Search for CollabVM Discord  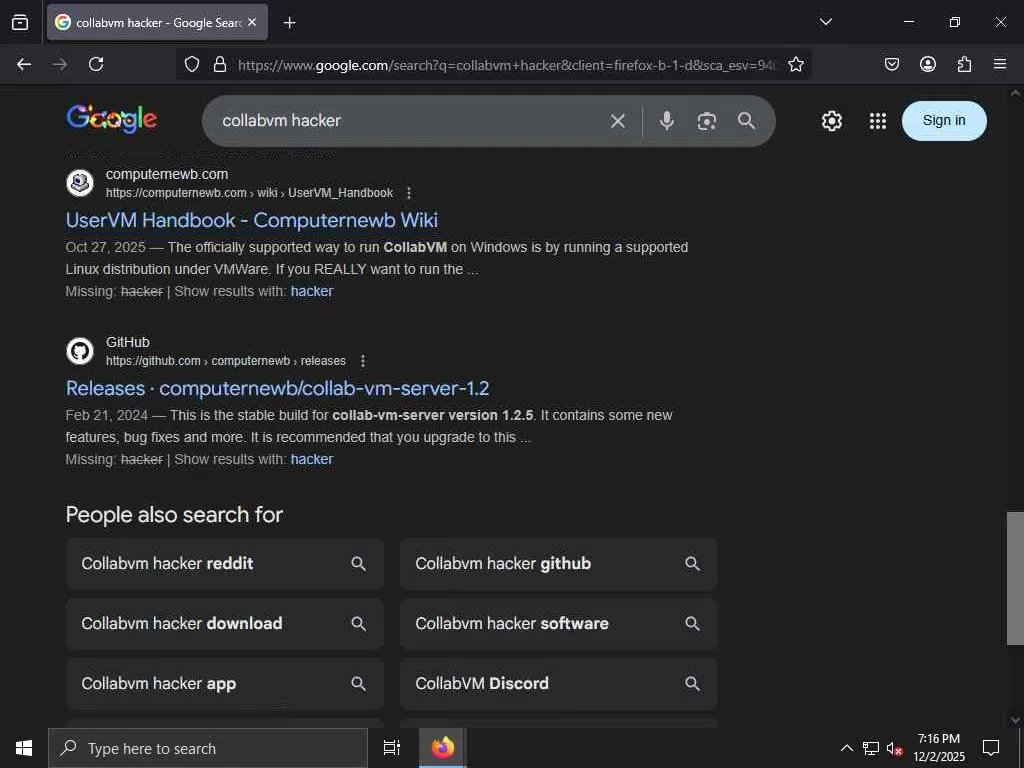[x=559, y=684]
